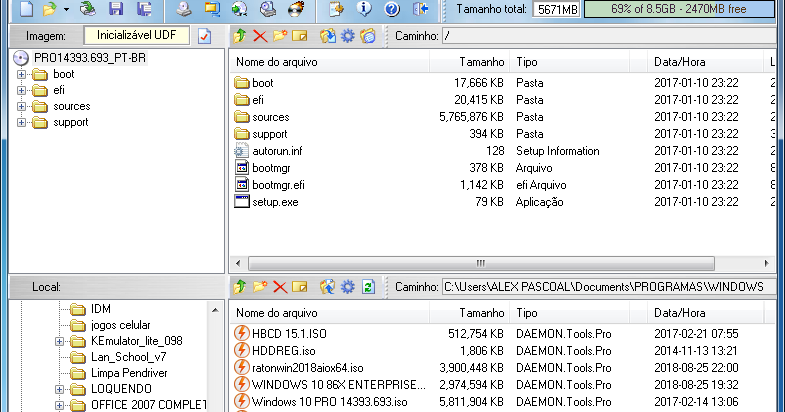Click the Exit door arrow icon

click(x=421, y=9)
